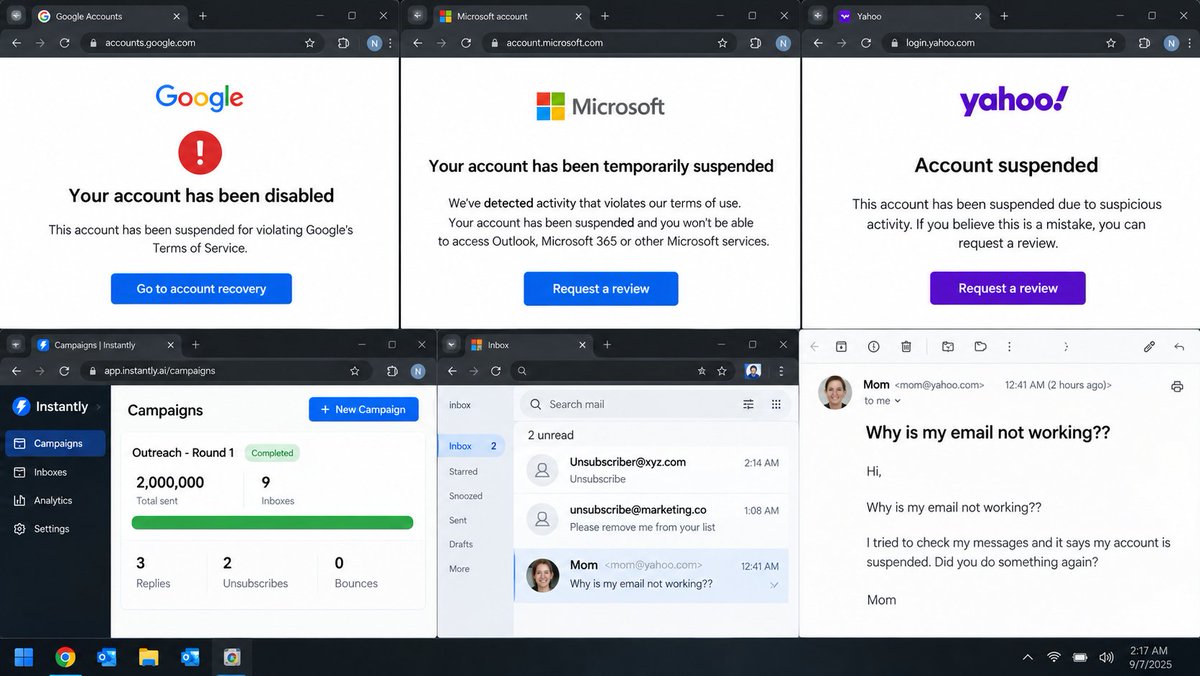Go back in the Microsoft account window
The image size is (1200, 676).
point(417,43)
